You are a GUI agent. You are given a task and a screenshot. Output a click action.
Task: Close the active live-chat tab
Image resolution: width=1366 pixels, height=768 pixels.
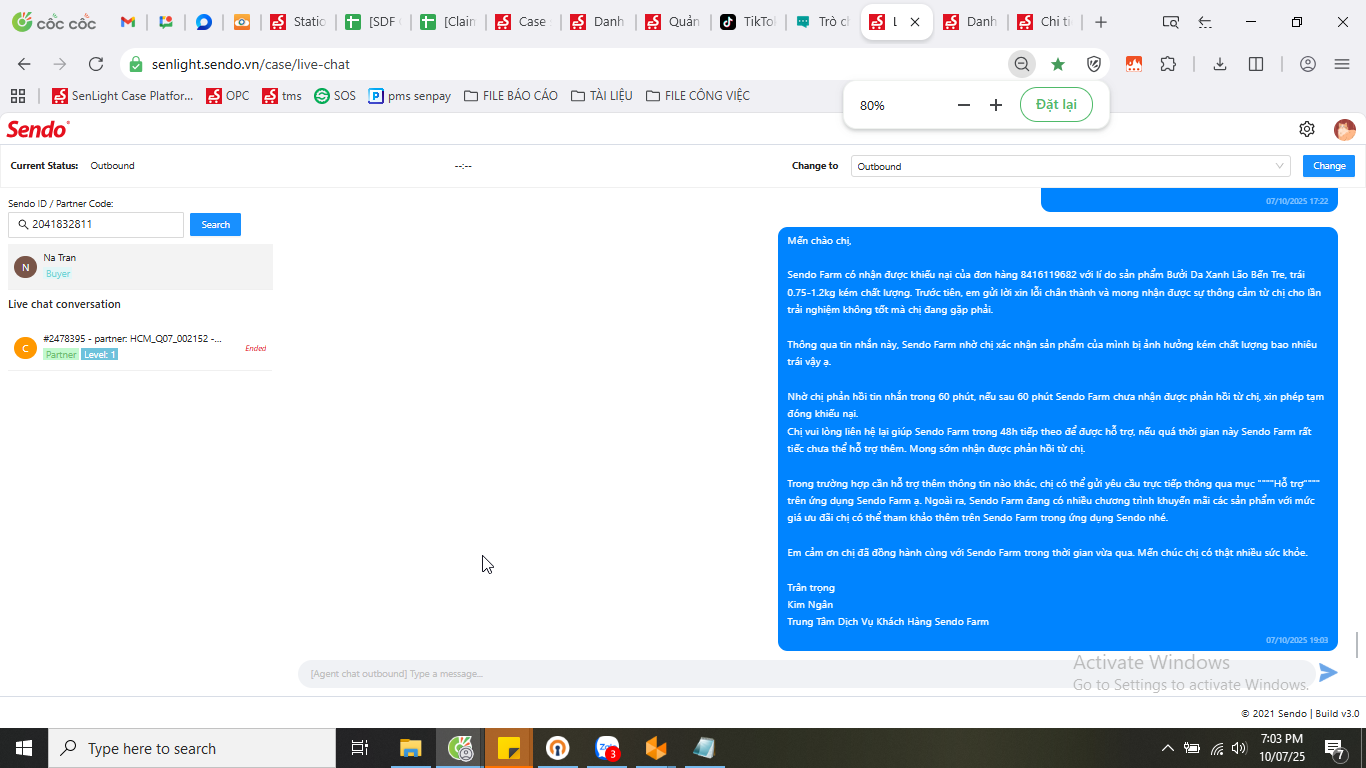(x=915, y=22)
